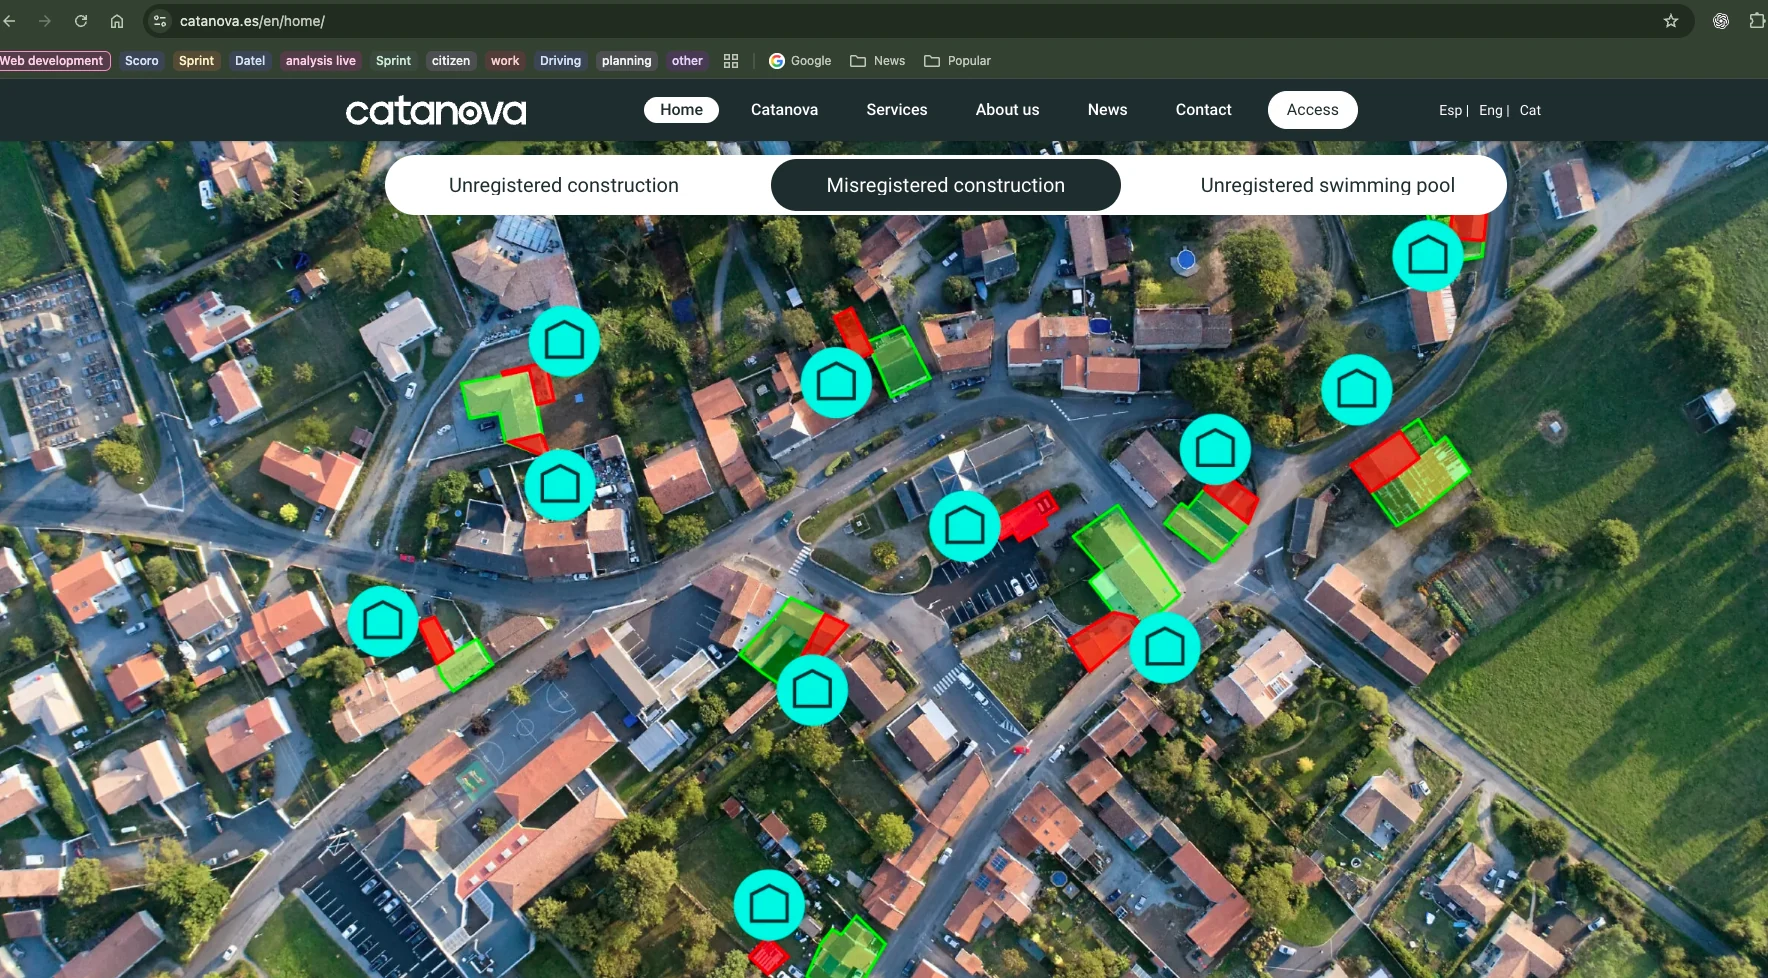Open the Services menu item

[897, 110]
